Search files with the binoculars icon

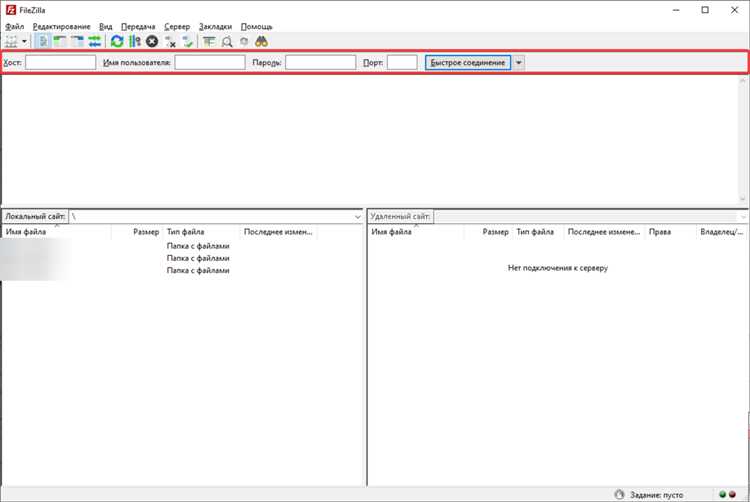click(x=262, y=42)
